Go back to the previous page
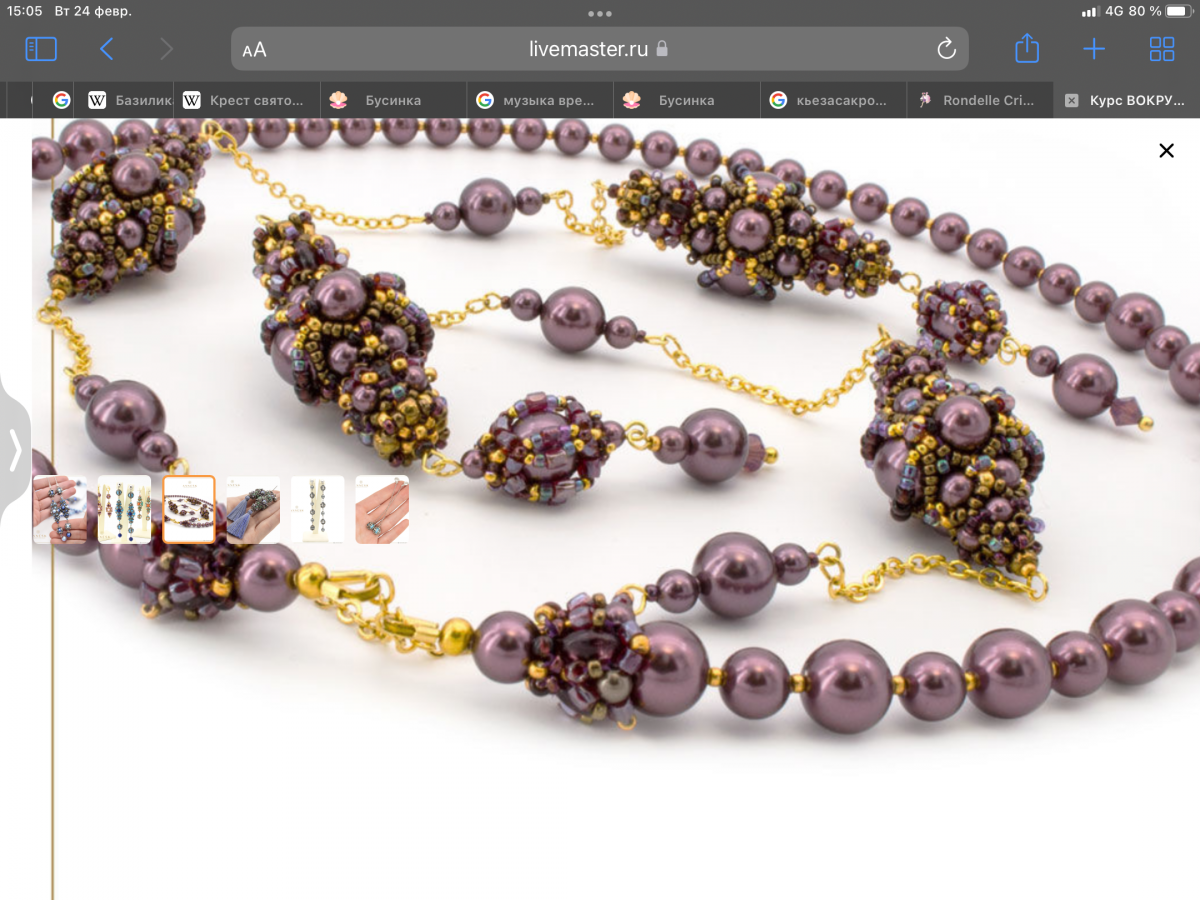Screen dimensions: 1200x900 (107, 49)
